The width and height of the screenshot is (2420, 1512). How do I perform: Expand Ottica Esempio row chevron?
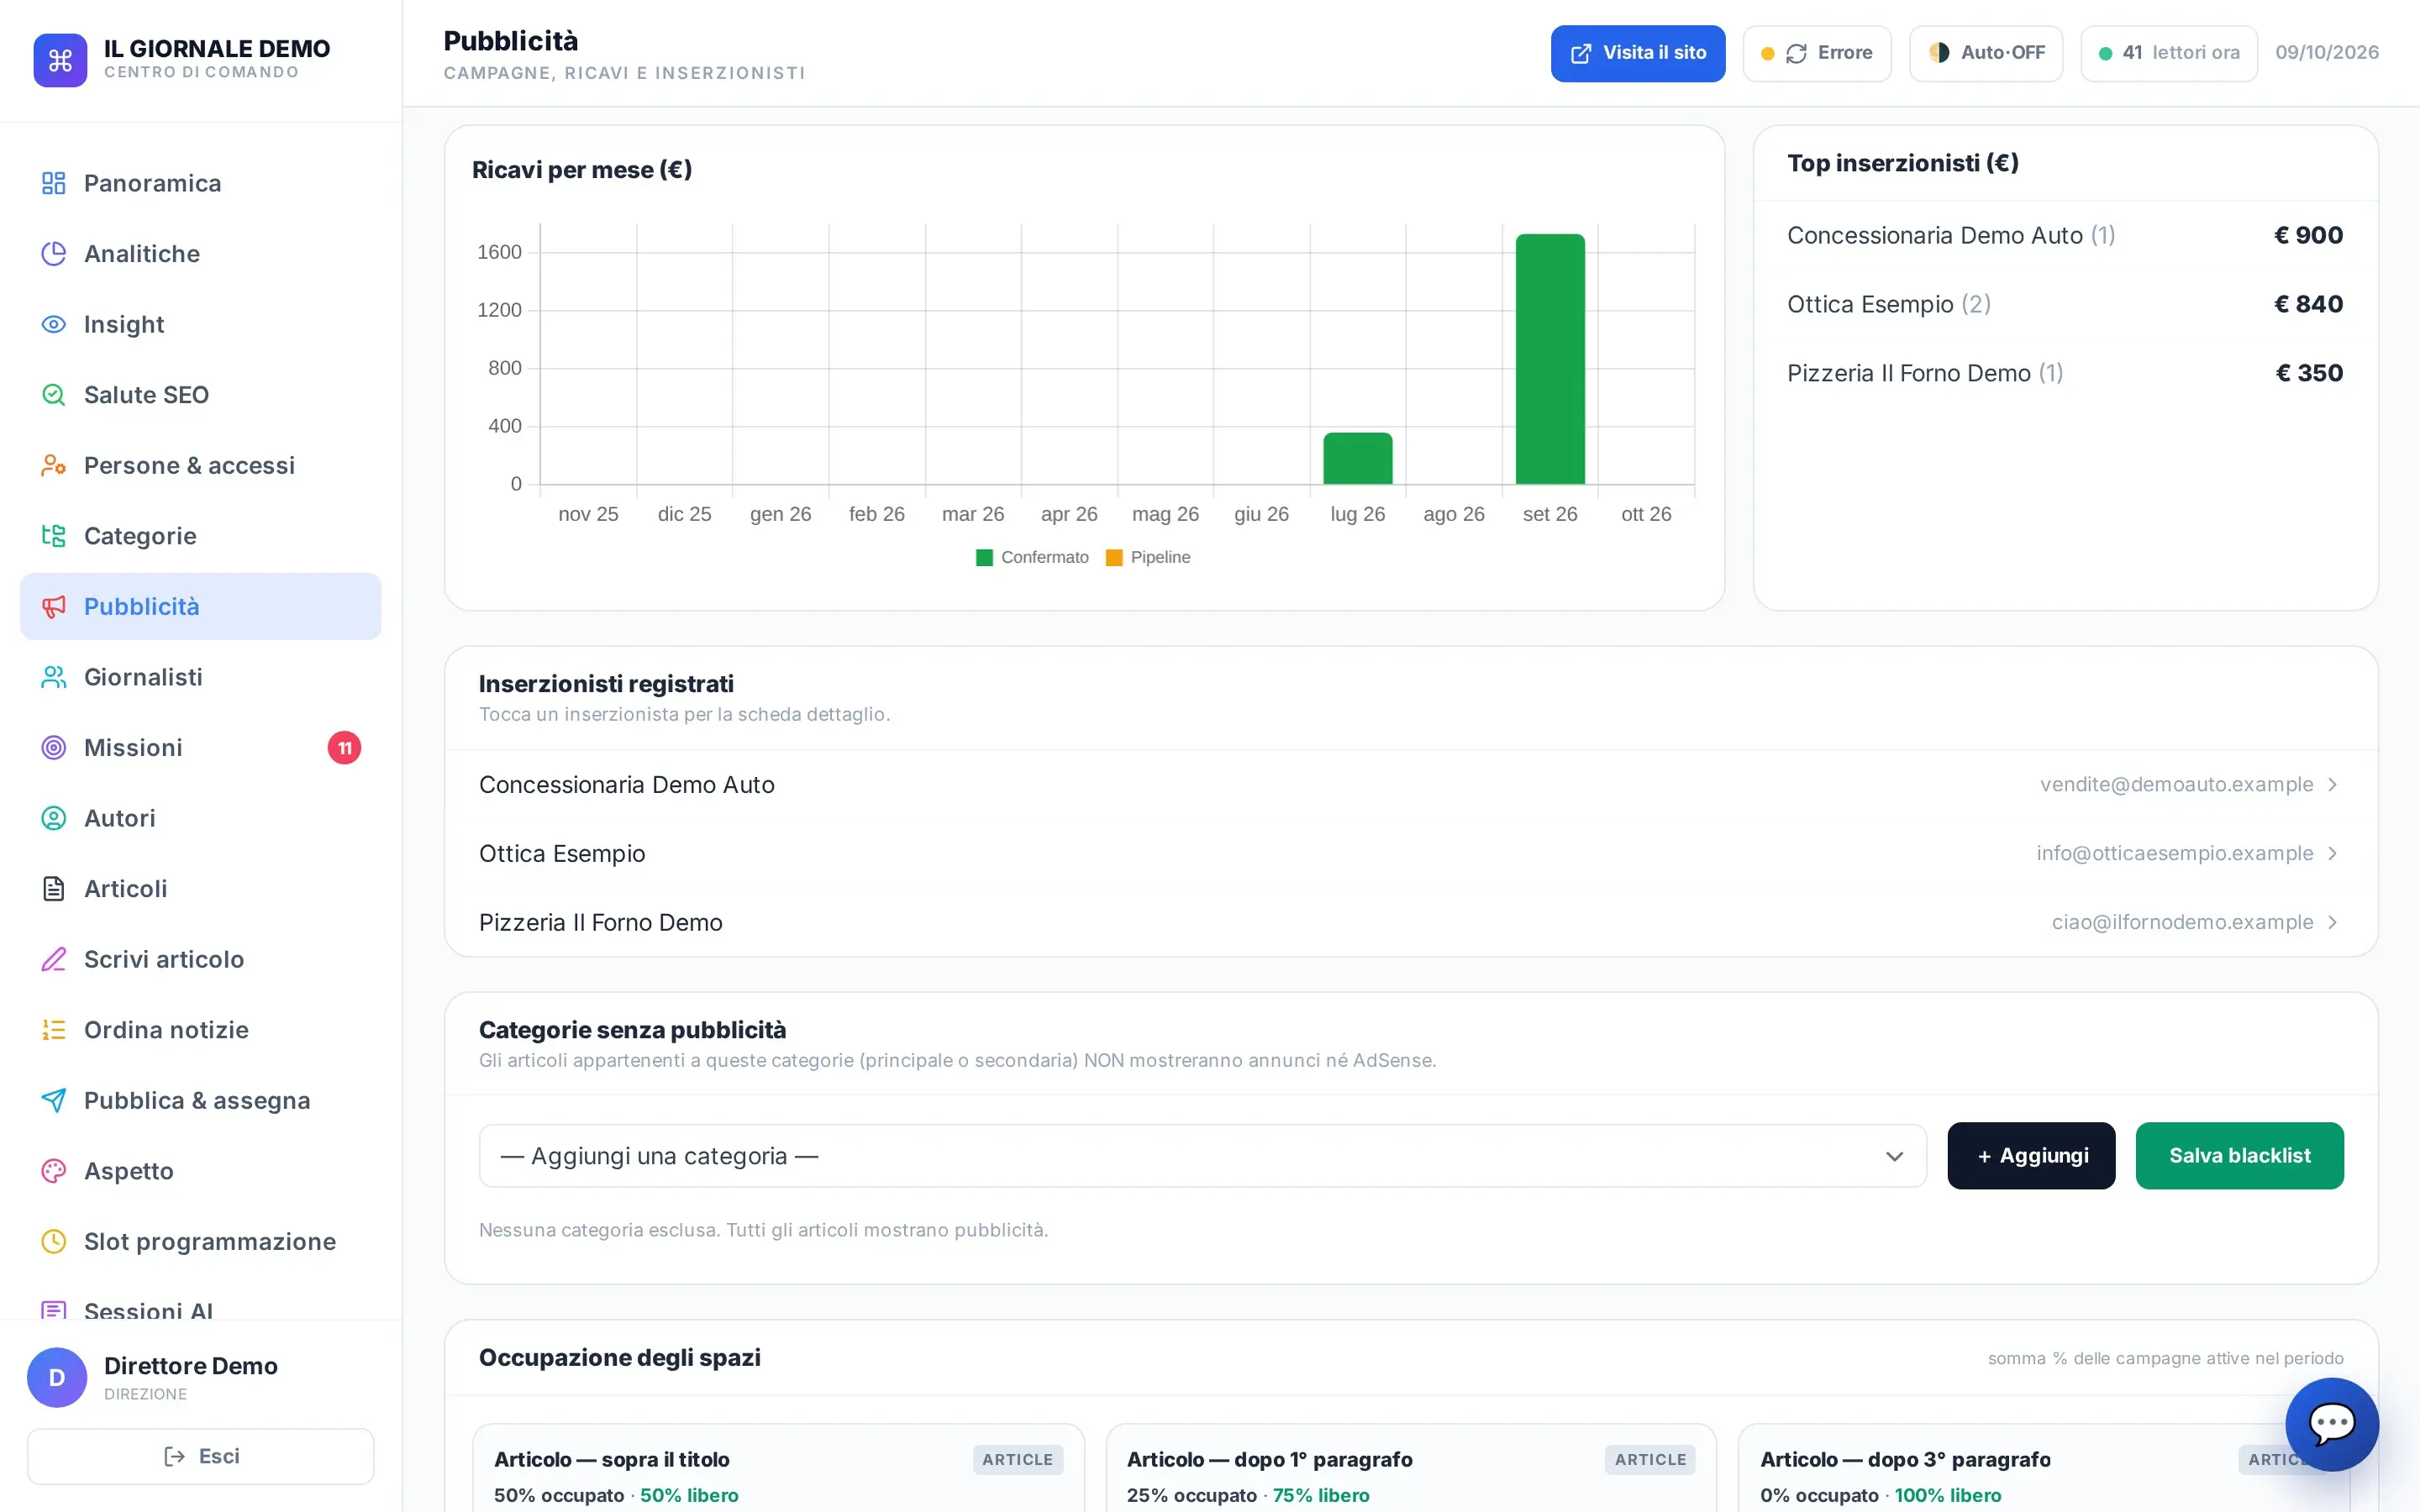click(x=2332, y=853)
